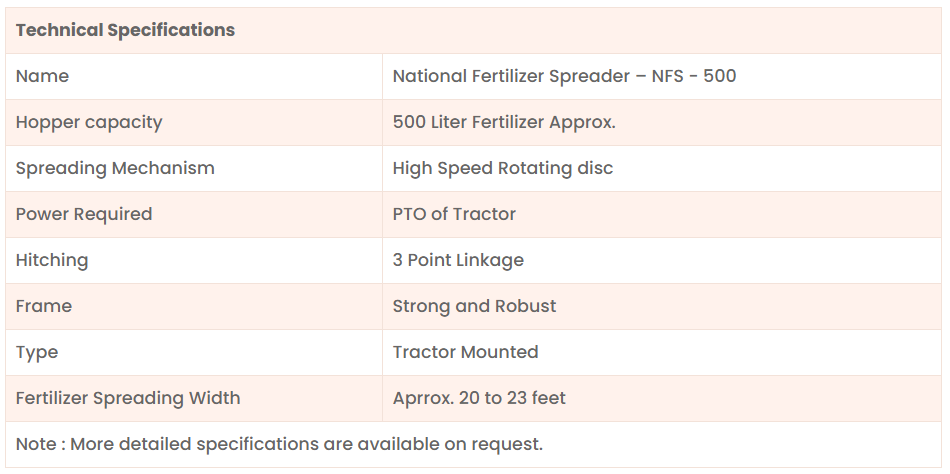The width and height of the screenshot is (950, 474).
Task: Click the PTO of Tractor value
Action: (x=454, y=214)
